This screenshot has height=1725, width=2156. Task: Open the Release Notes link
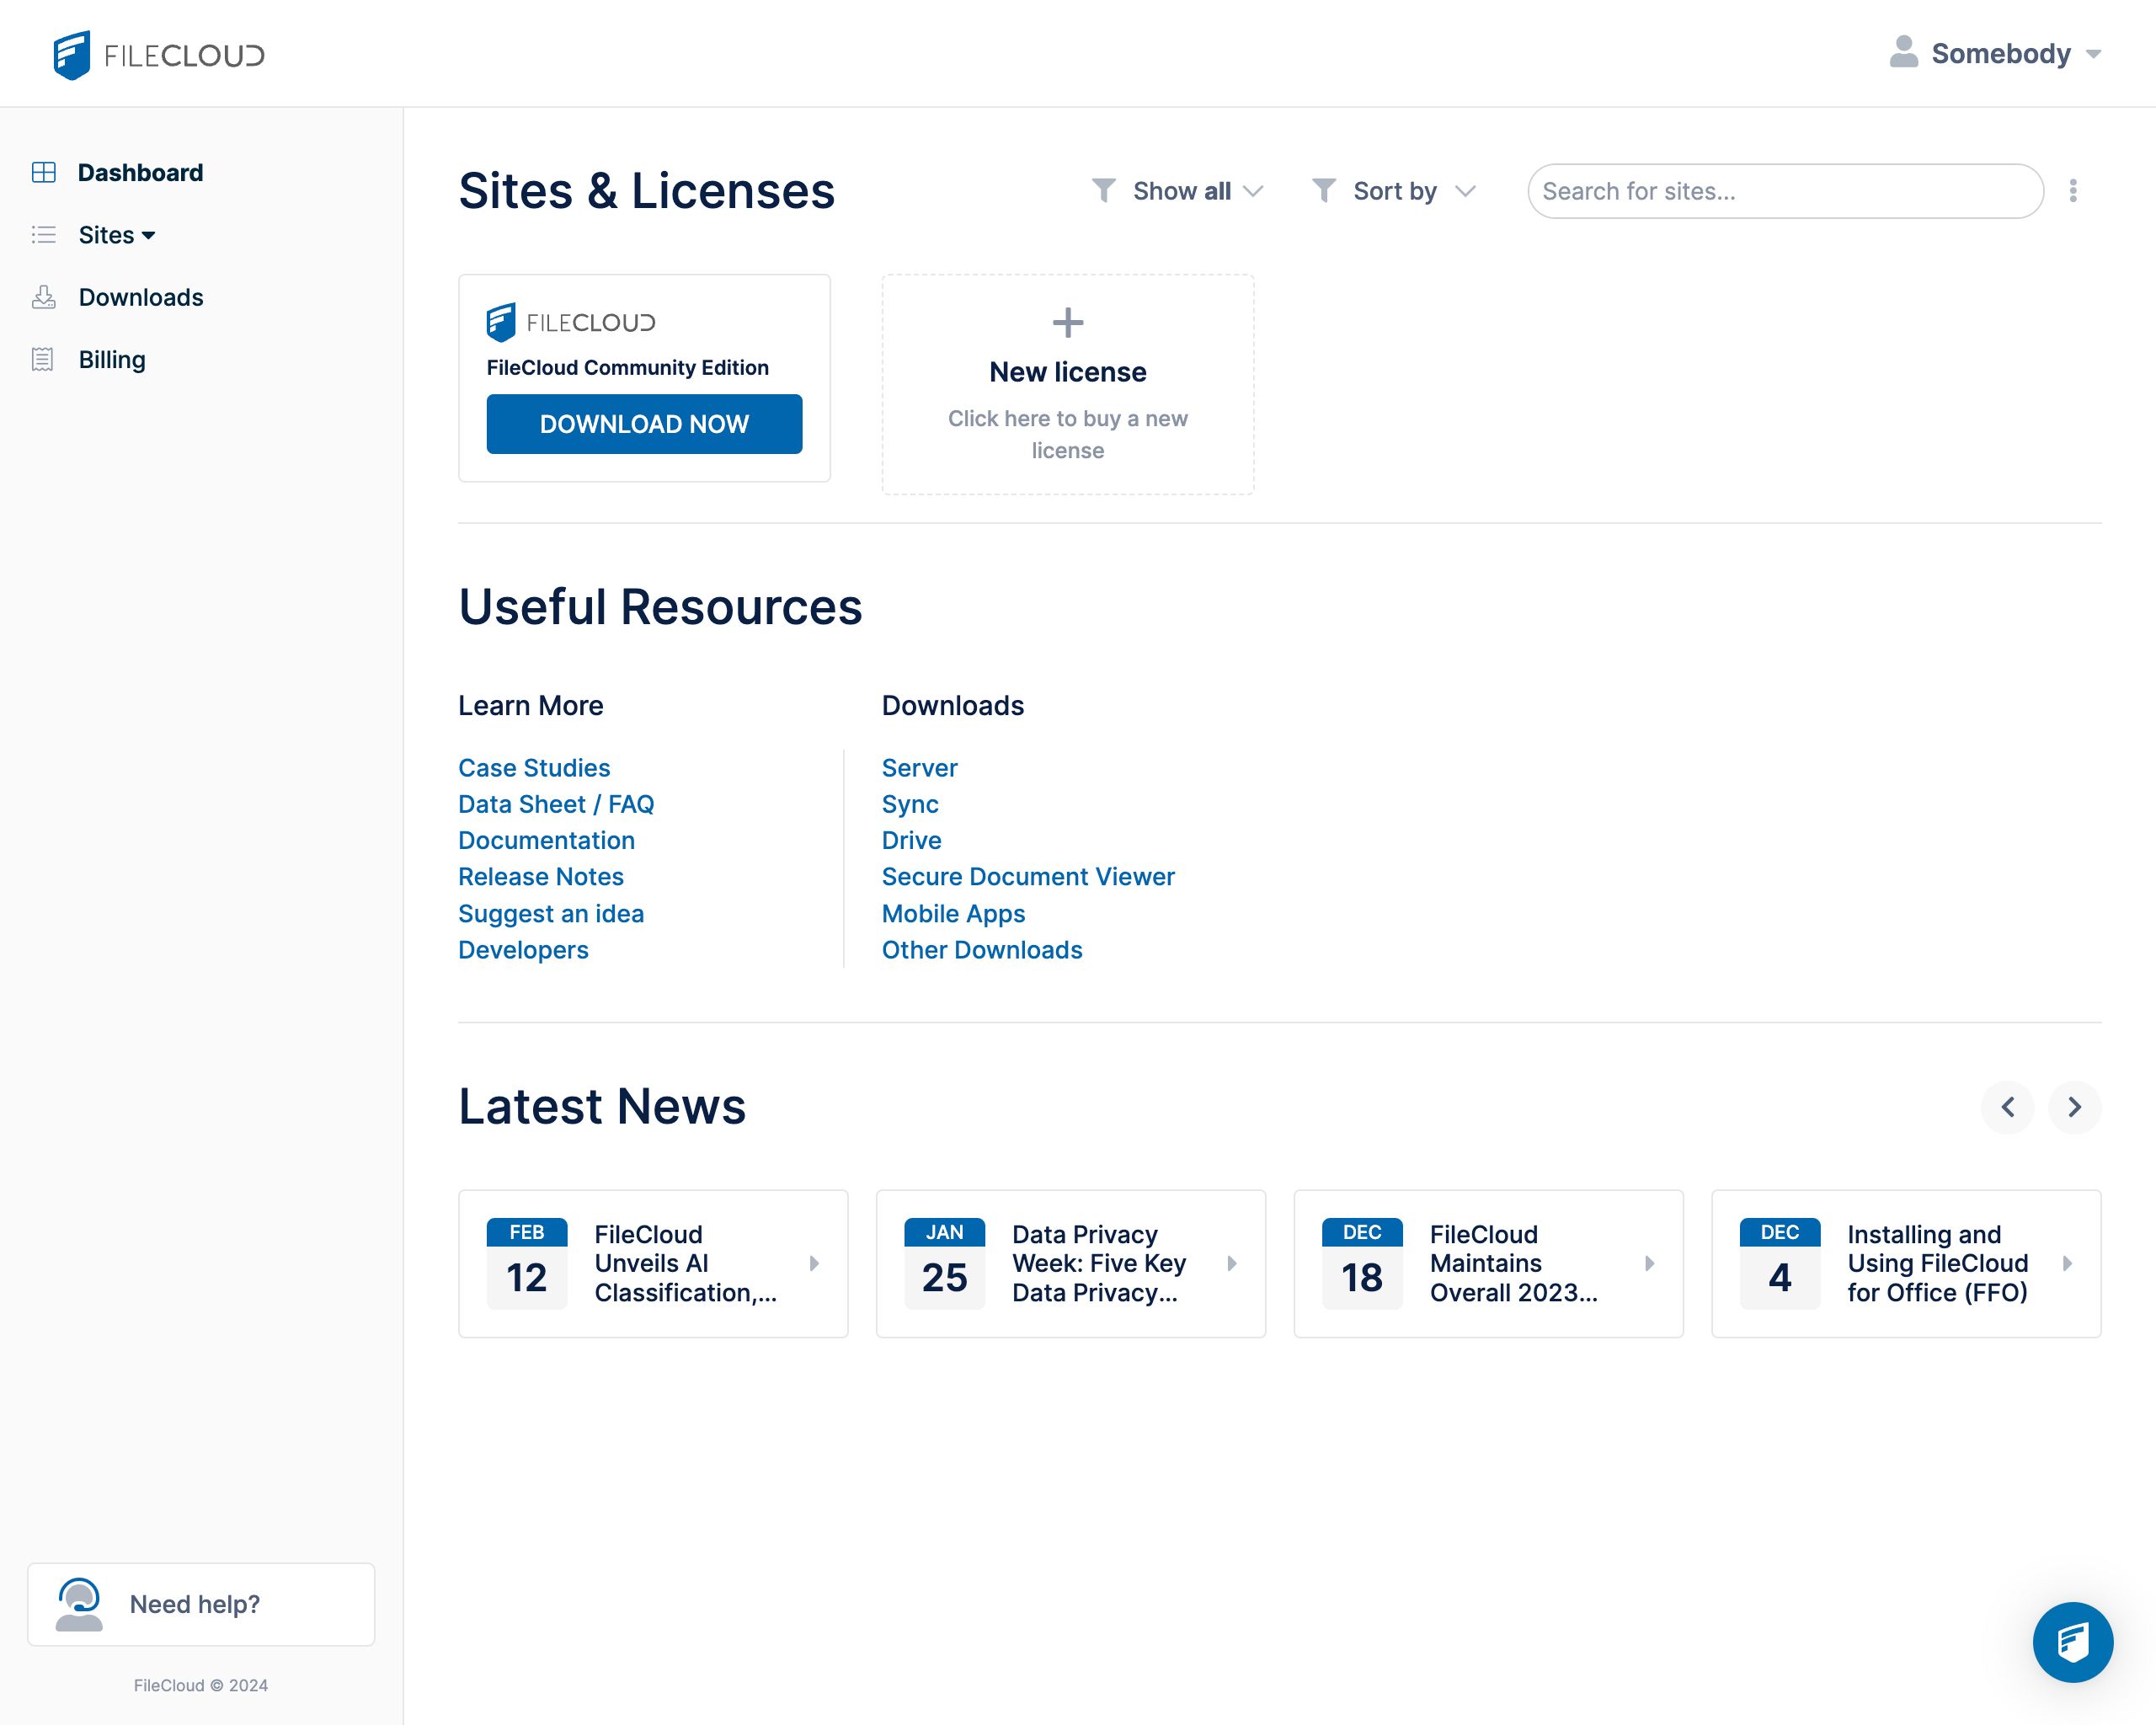click(541, 876)
